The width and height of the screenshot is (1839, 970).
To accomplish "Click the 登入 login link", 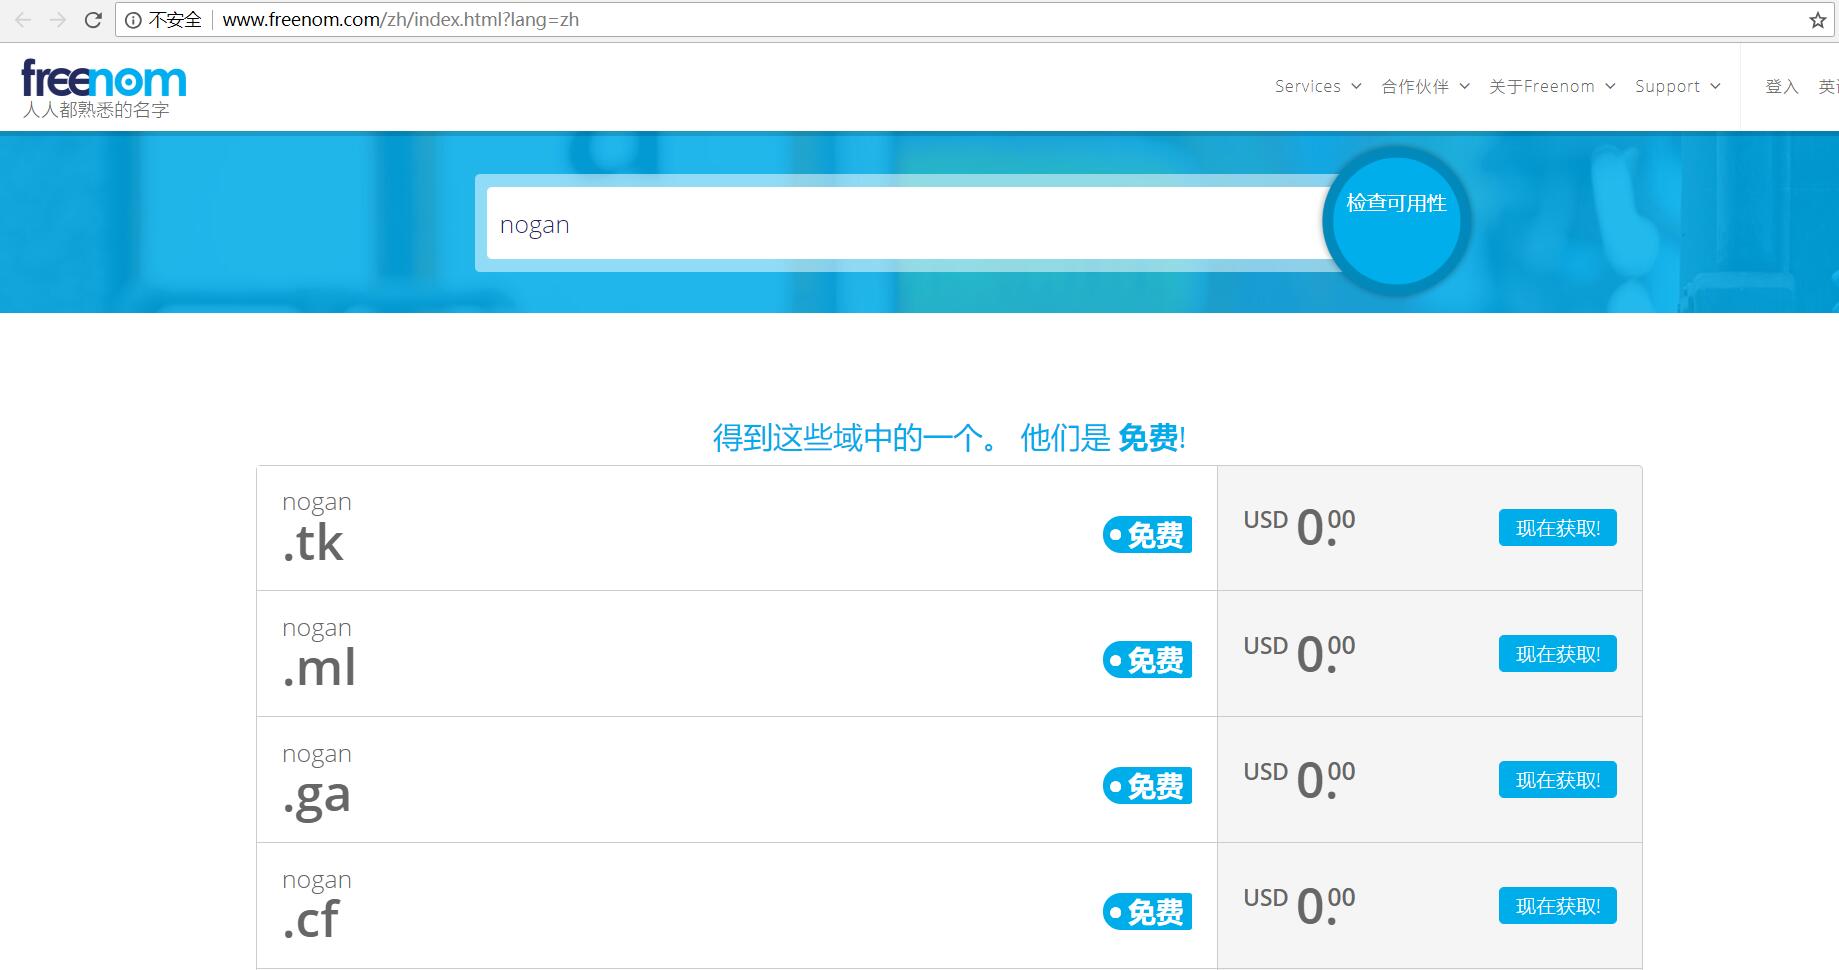I will (1781, 87).
